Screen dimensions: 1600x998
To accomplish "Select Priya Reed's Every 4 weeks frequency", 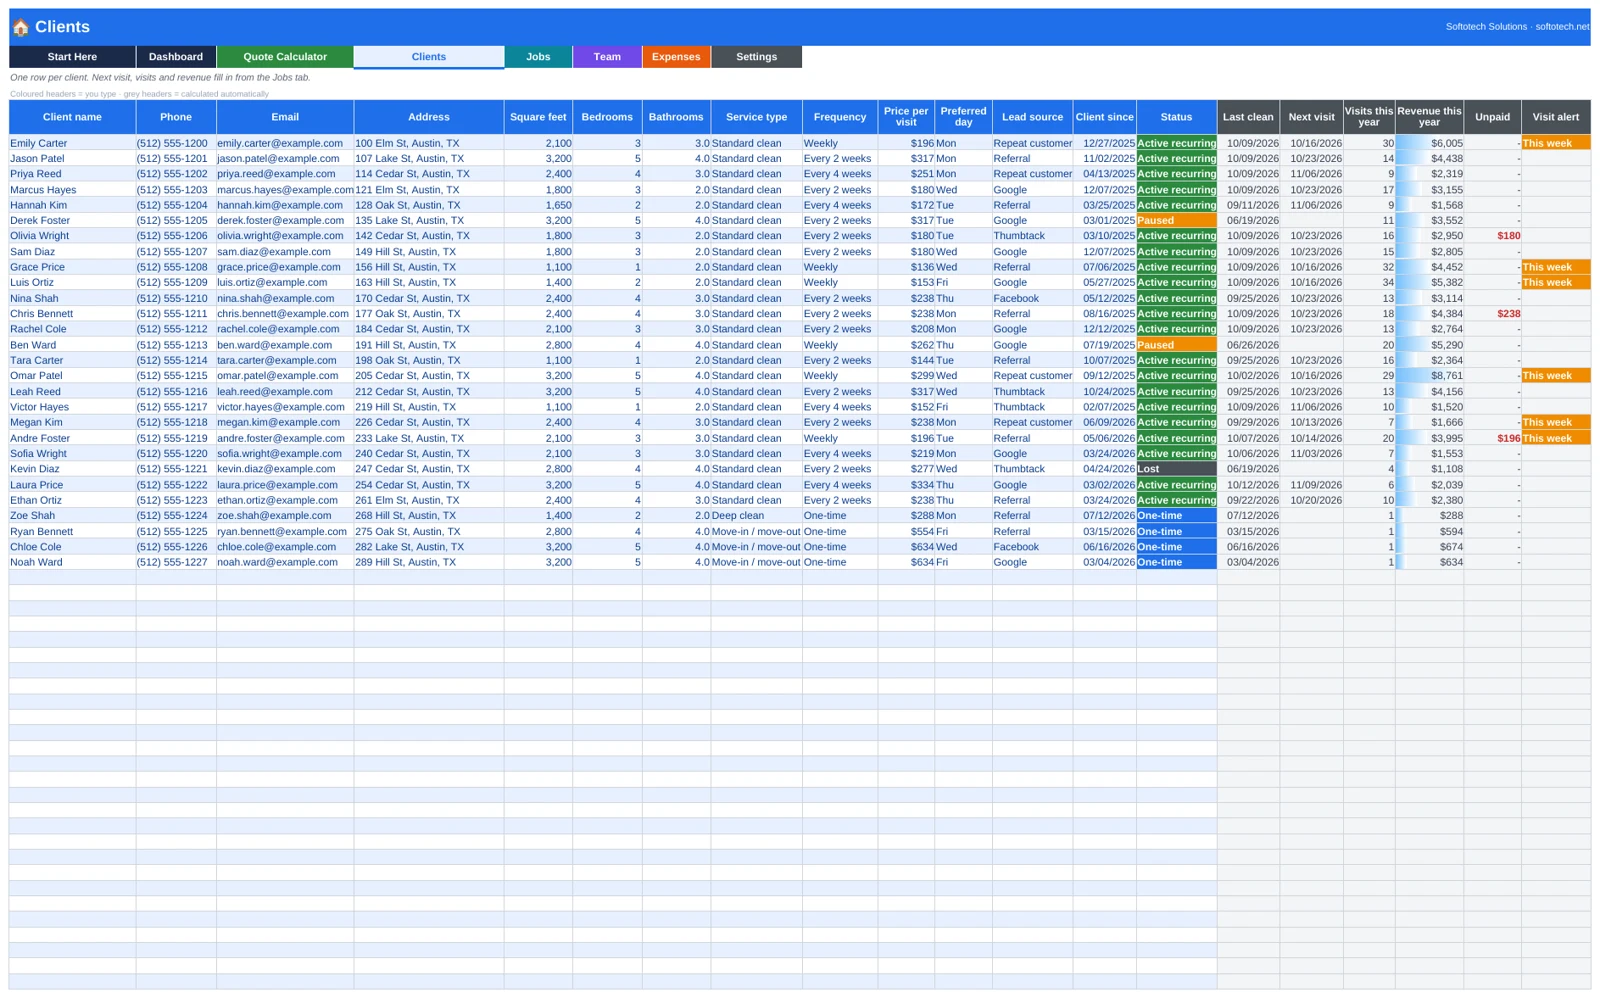I will click(x=840, y=174).
